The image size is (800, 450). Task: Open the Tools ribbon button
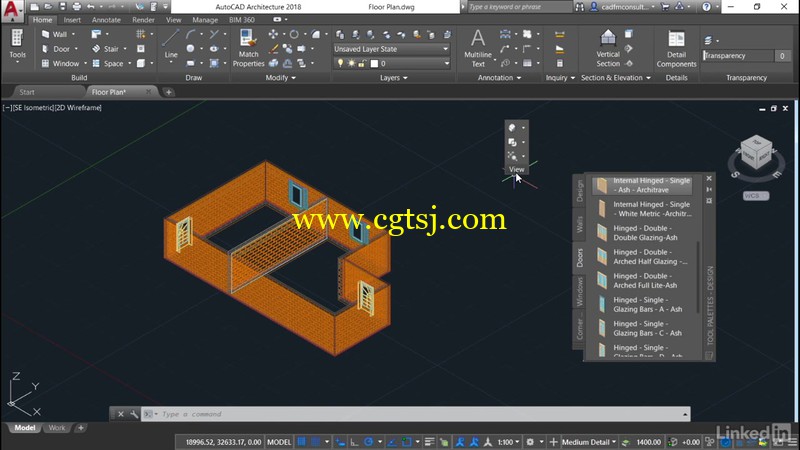click(17, 46)
